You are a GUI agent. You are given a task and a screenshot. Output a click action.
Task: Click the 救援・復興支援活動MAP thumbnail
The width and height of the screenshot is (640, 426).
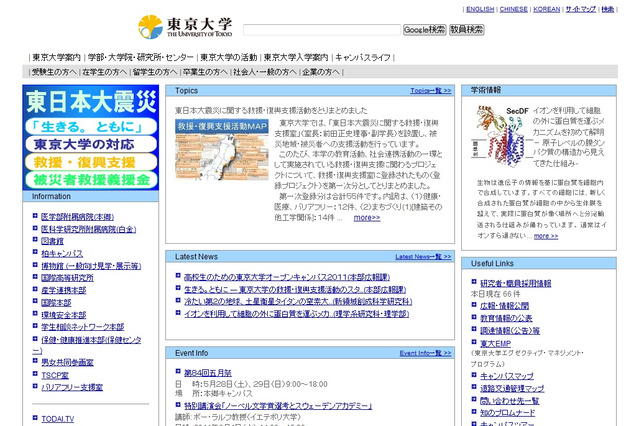[x=222, y=149]
